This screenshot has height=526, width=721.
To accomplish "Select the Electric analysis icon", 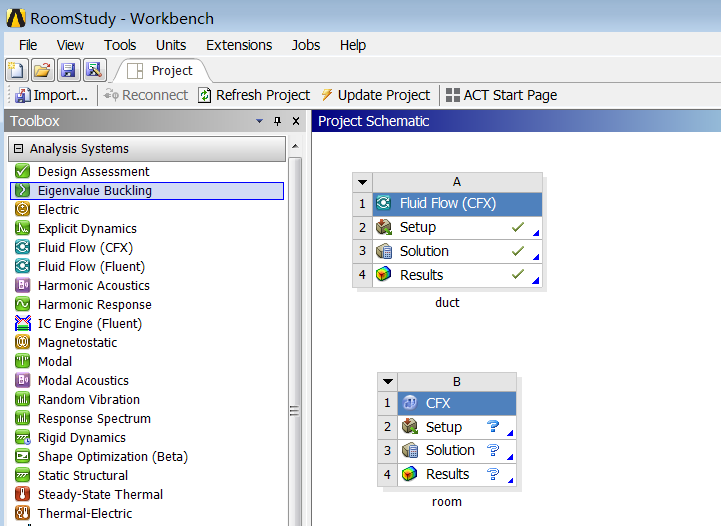I will pos(23,209).
